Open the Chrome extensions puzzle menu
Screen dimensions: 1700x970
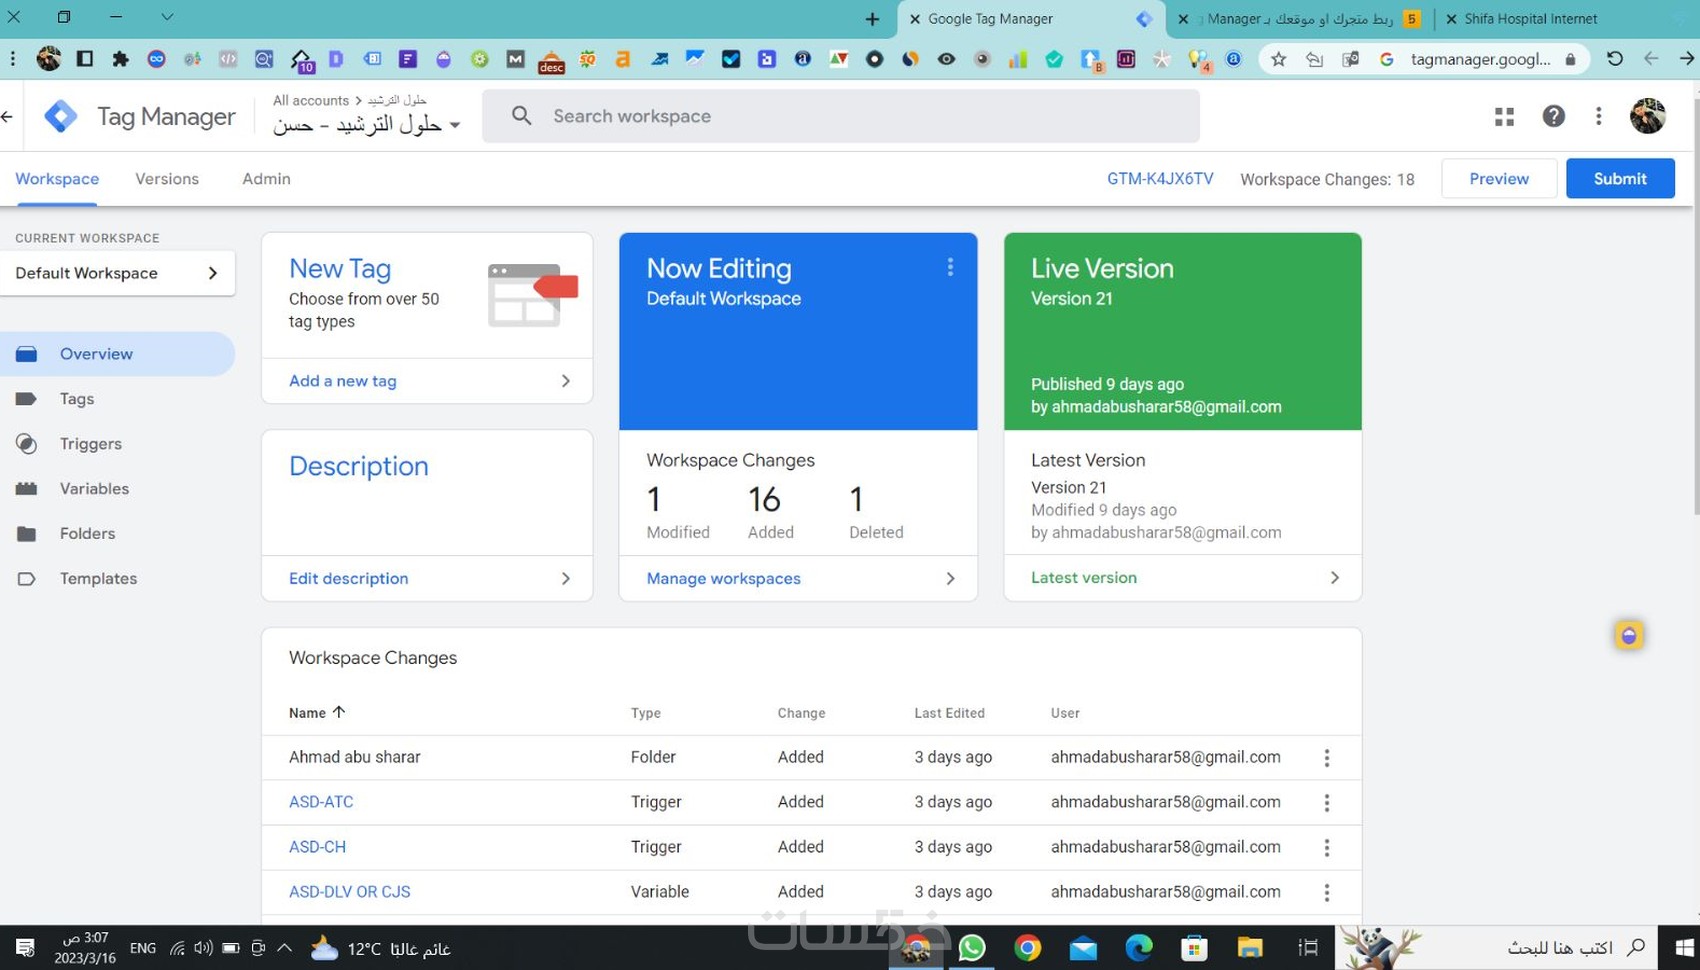[121, 59]
